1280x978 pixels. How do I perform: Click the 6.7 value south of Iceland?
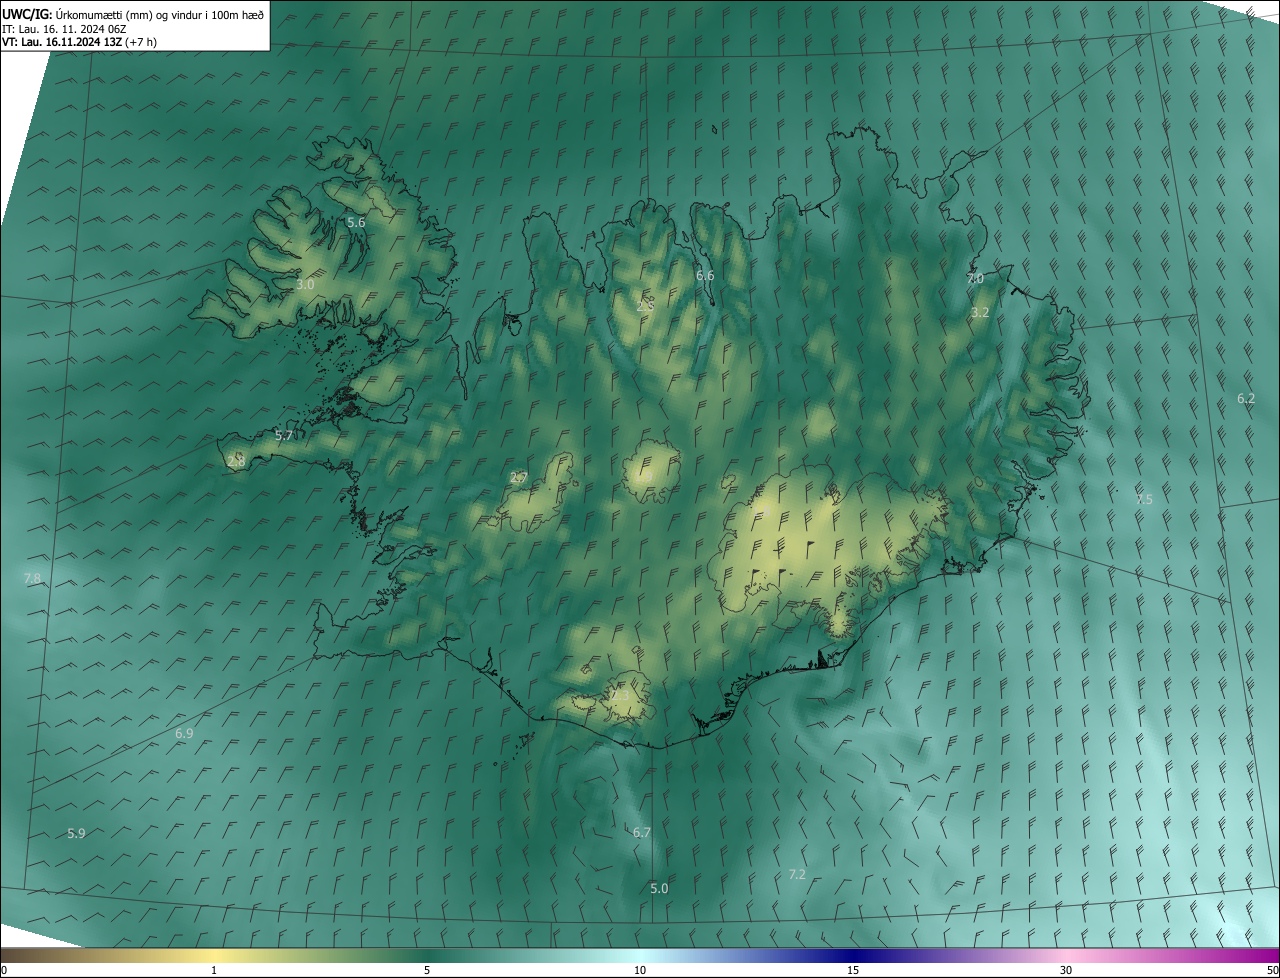coord(642,833)
